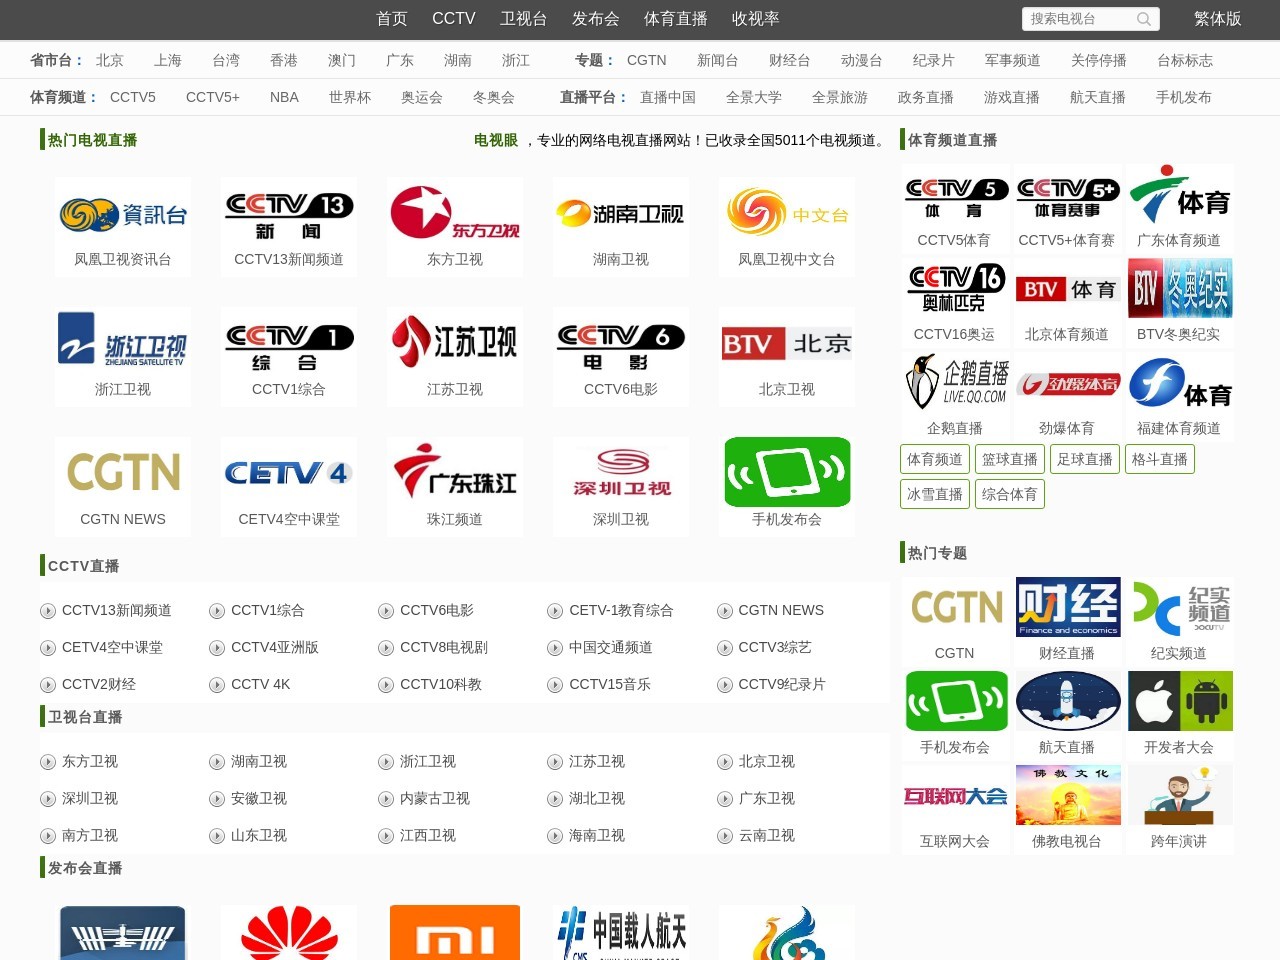
Task: Click the CETV4 channel logo
Action: [288, 473]
